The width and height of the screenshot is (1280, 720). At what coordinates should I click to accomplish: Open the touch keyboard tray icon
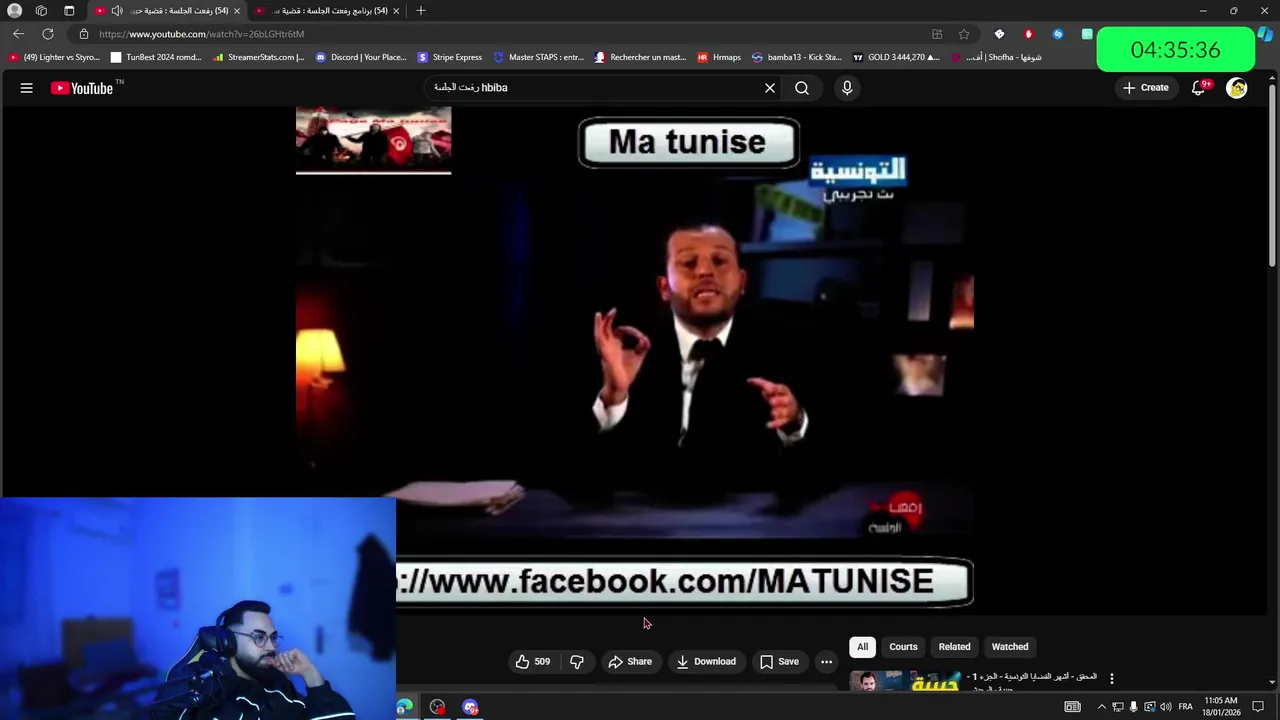tap(1072, 707)
